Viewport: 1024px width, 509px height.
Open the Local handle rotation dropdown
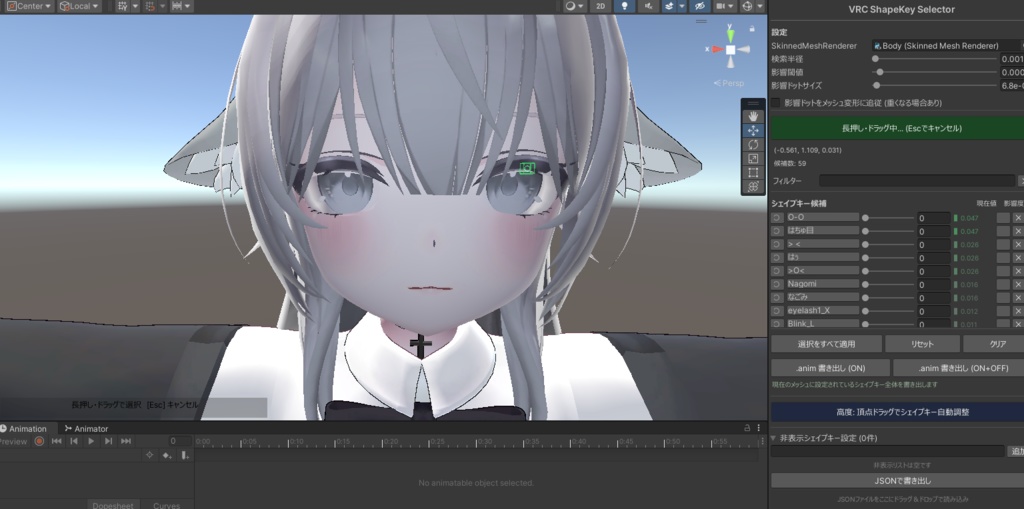(79, 6)
